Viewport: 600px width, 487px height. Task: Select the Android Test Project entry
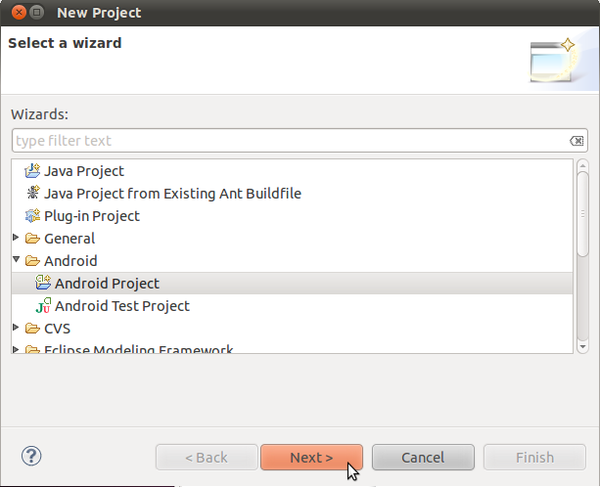tap(122, 306)
